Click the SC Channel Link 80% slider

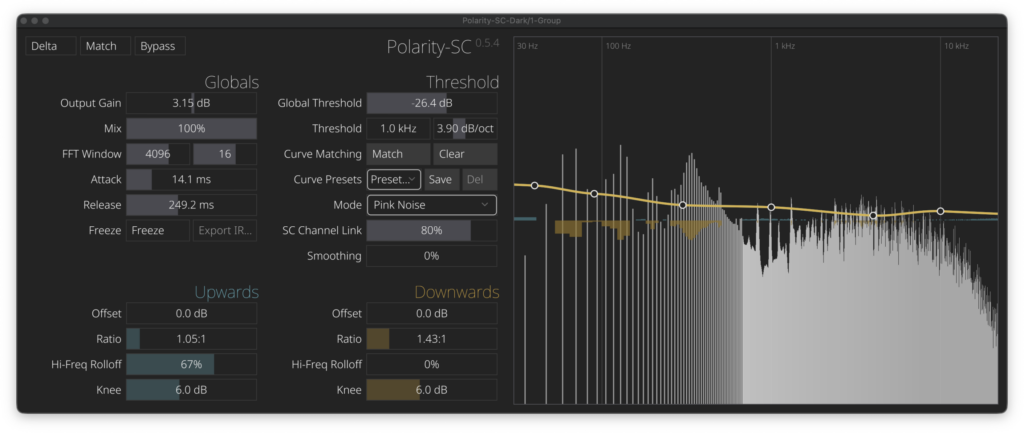click(x=432, y=231)
